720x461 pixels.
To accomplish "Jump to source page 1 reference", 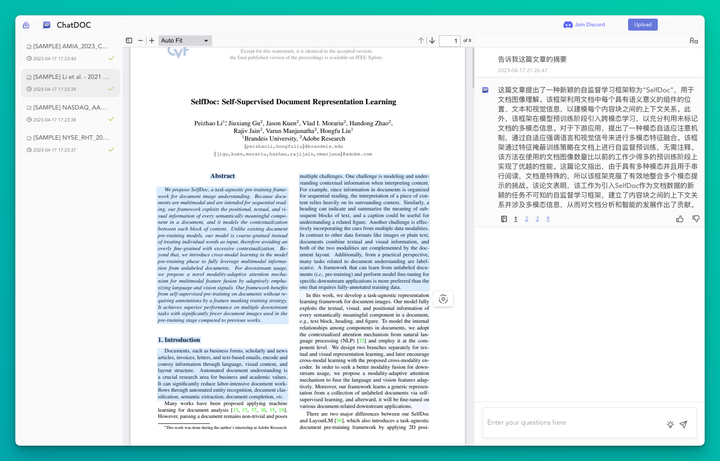I will (x=516, y=219).
